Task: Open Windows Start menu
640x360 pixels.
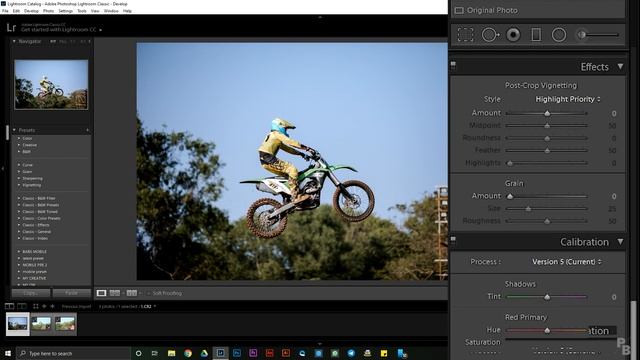Action: pos(8,353)
